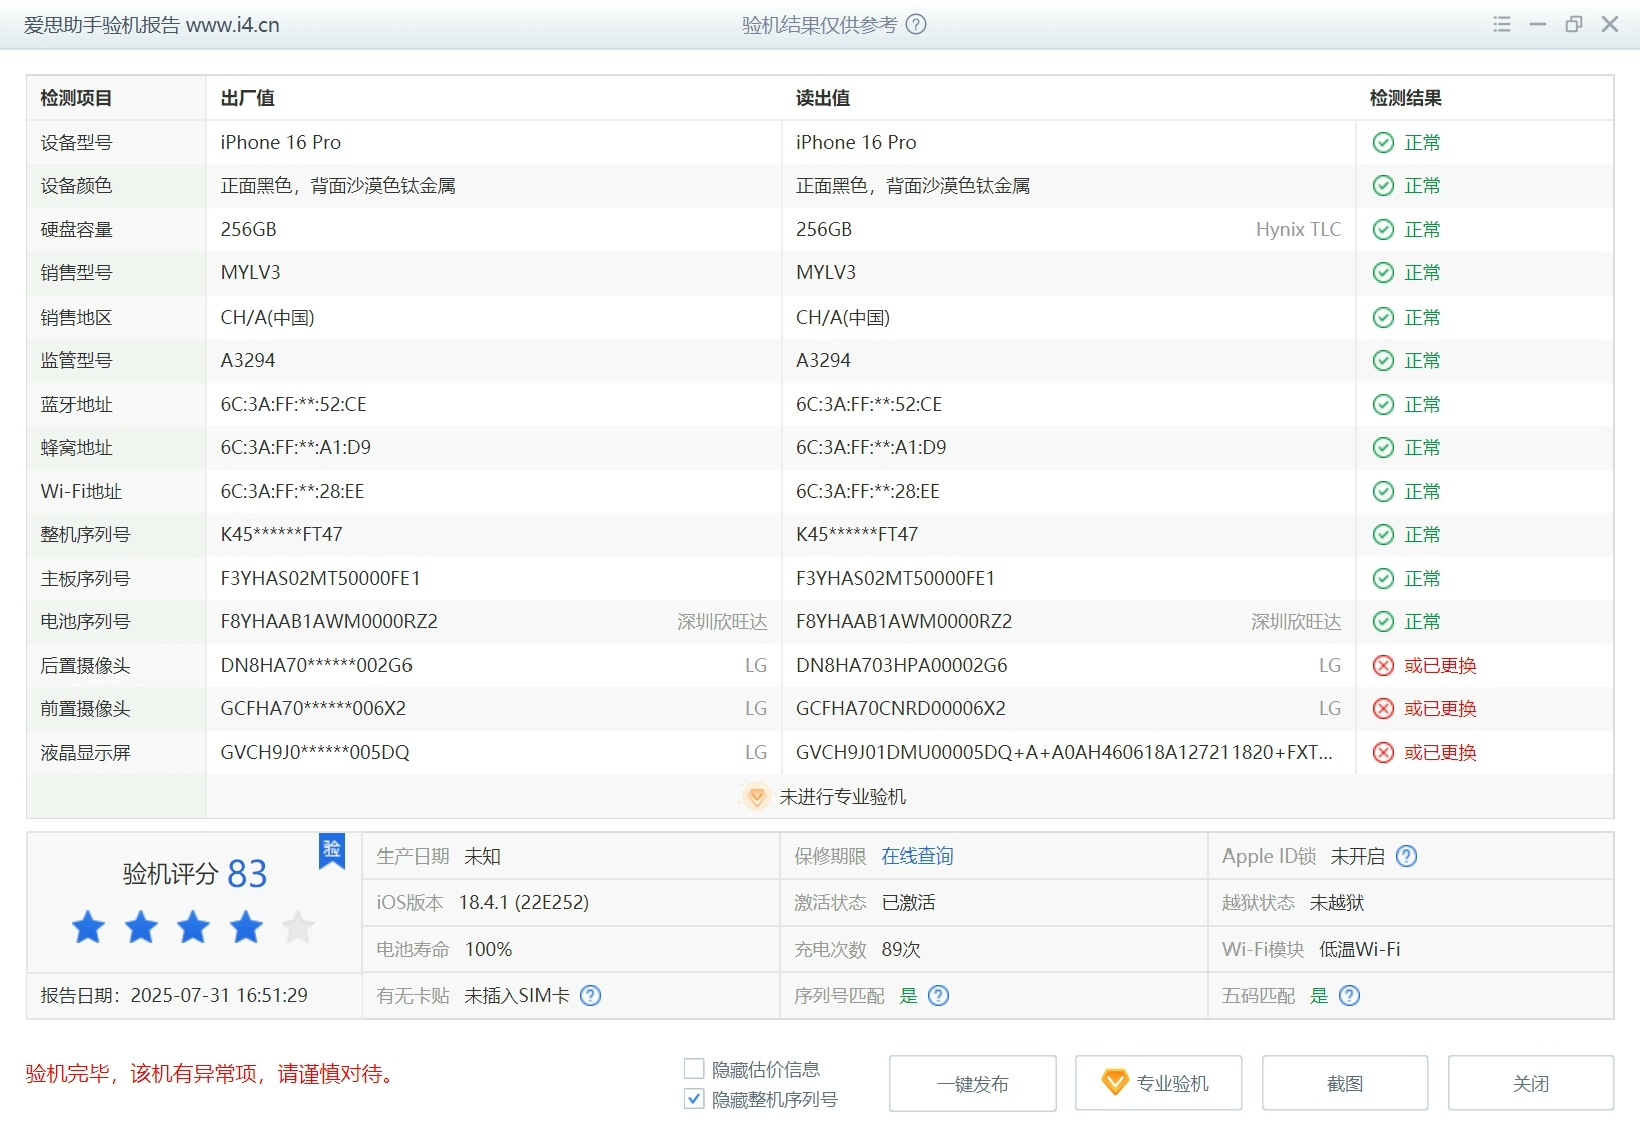Click the 未进行专业验机 label
The width and height of the screenshot is (1640, 1136).
(843, 797)
